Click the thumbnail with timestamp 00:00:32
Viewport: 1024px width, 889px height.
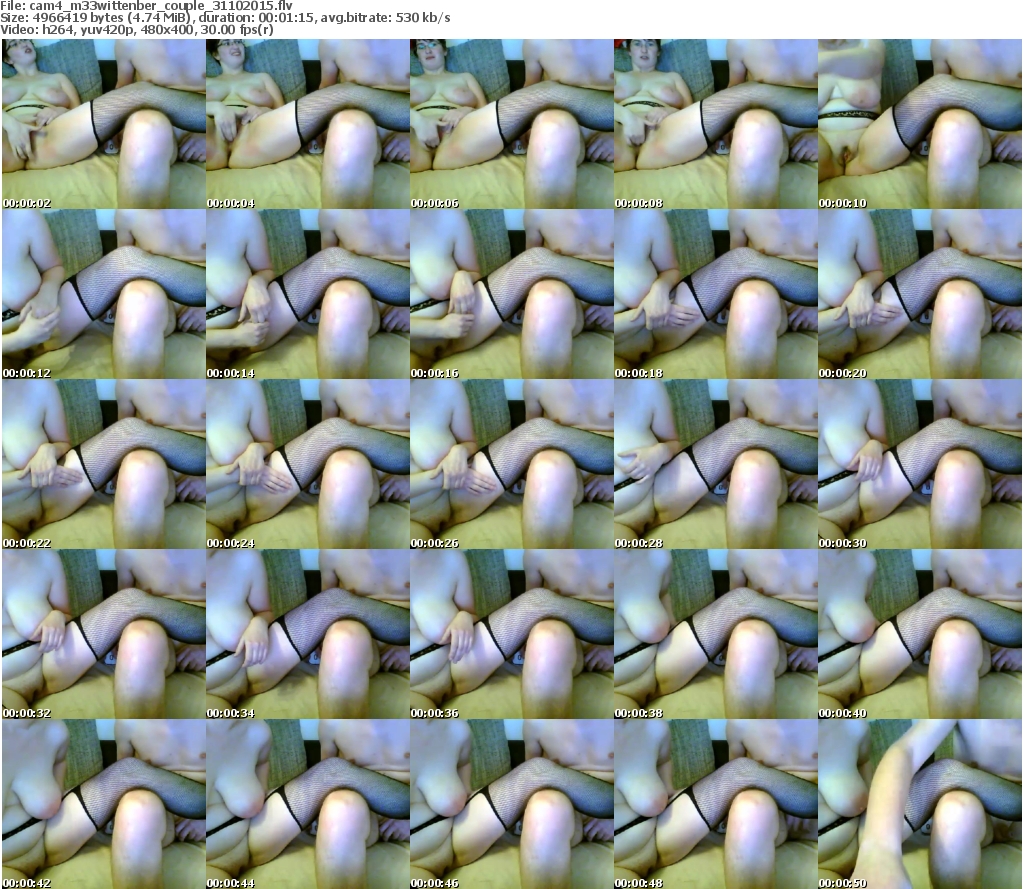pyautogui.click(x=103, y=634)
